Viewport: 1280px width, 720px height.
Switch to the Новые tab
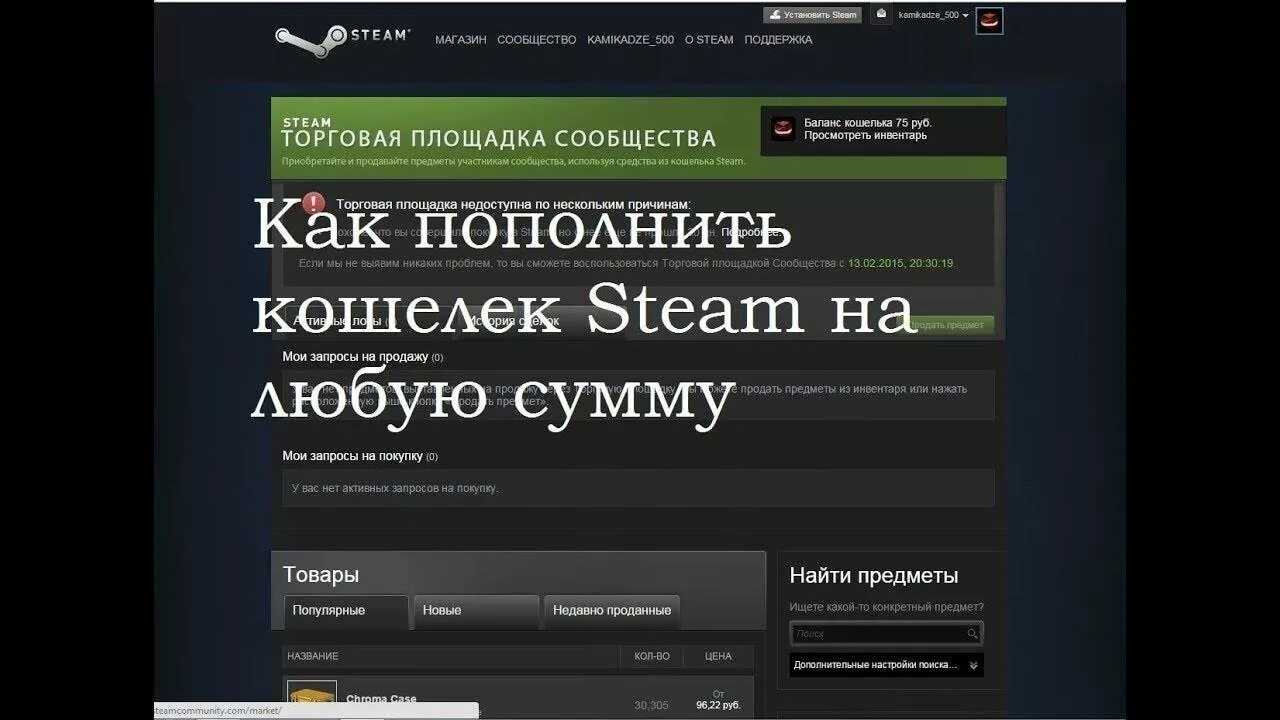pos(476,611)
